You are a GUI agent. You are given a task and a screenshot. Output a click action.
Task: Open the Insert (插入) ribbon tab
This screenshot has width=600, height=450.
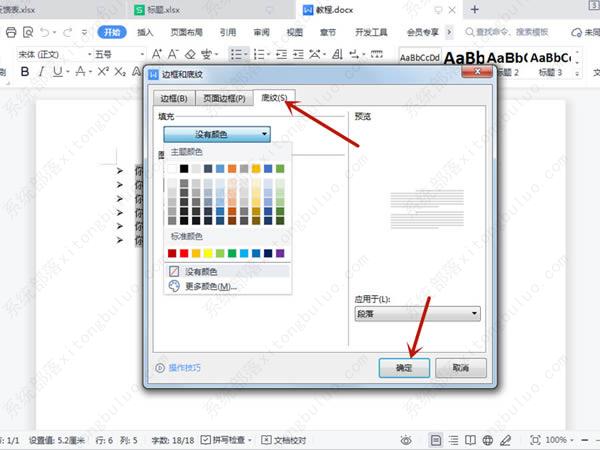coord(145,32)
